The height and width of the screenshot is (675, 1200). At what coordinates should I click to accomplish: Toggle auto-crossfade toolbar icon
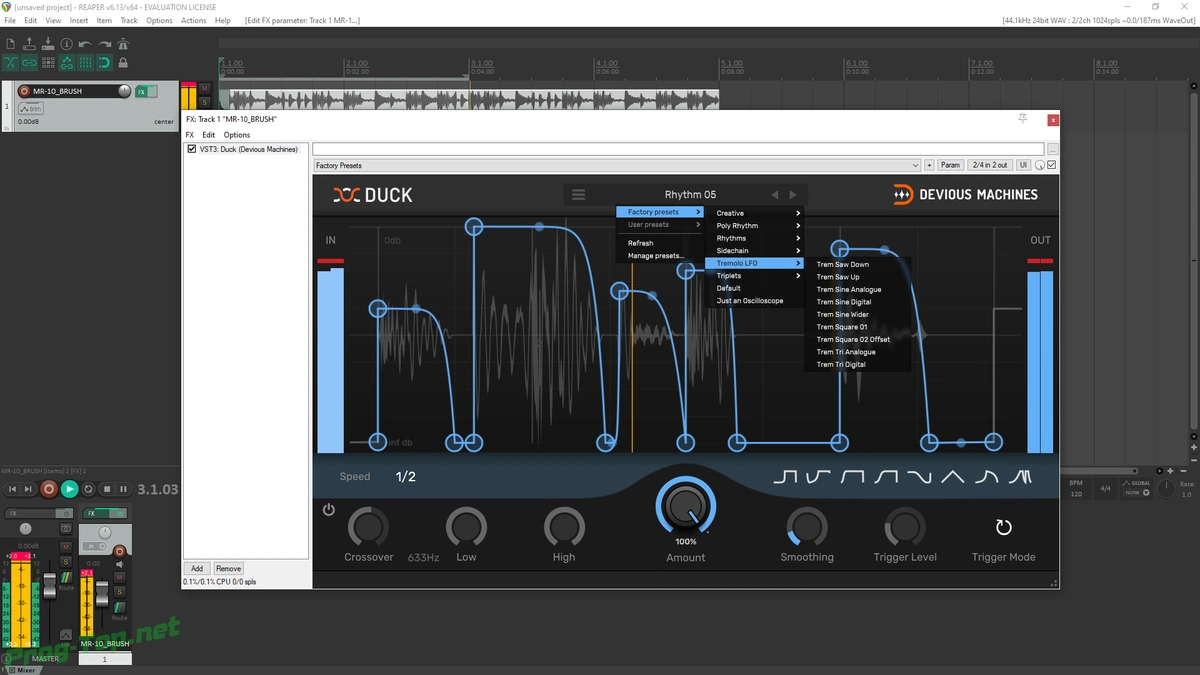tap(11, 63)
